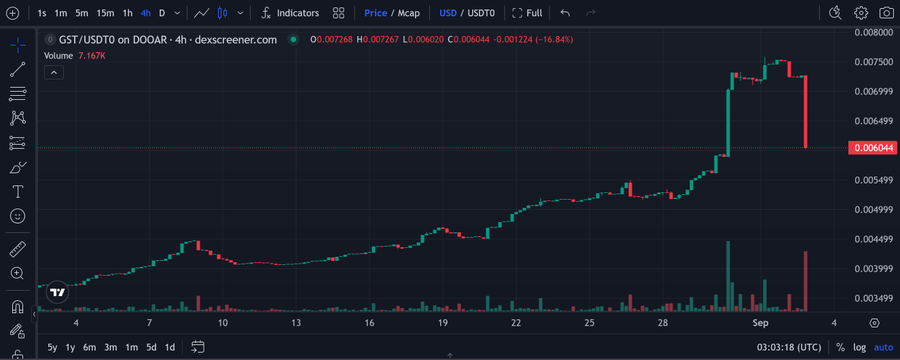The image size is (900, 360).
Task: Toggle auto scale mode
Action: 883,347
